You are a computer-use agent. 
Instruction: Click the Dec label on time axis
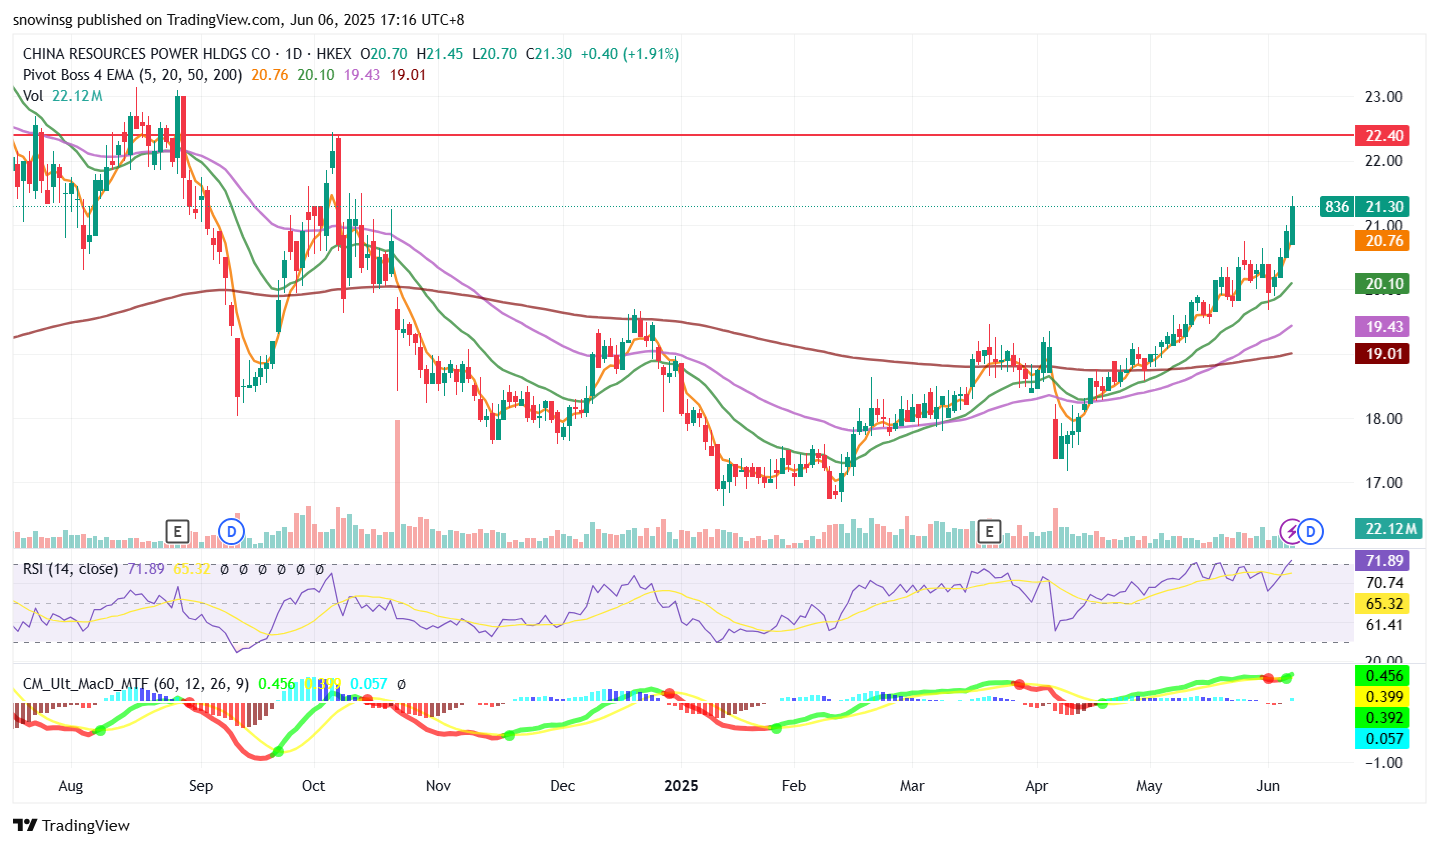click(563, 786)
